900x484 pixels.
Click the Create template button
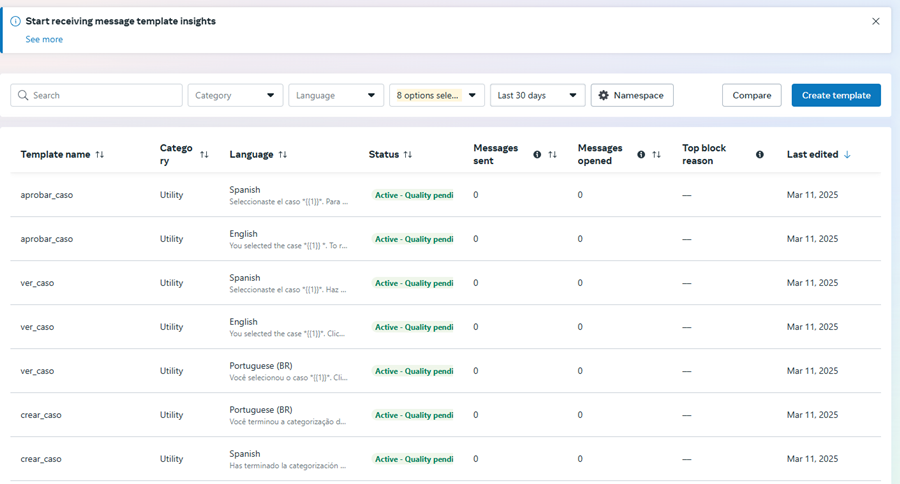[836, 95]
